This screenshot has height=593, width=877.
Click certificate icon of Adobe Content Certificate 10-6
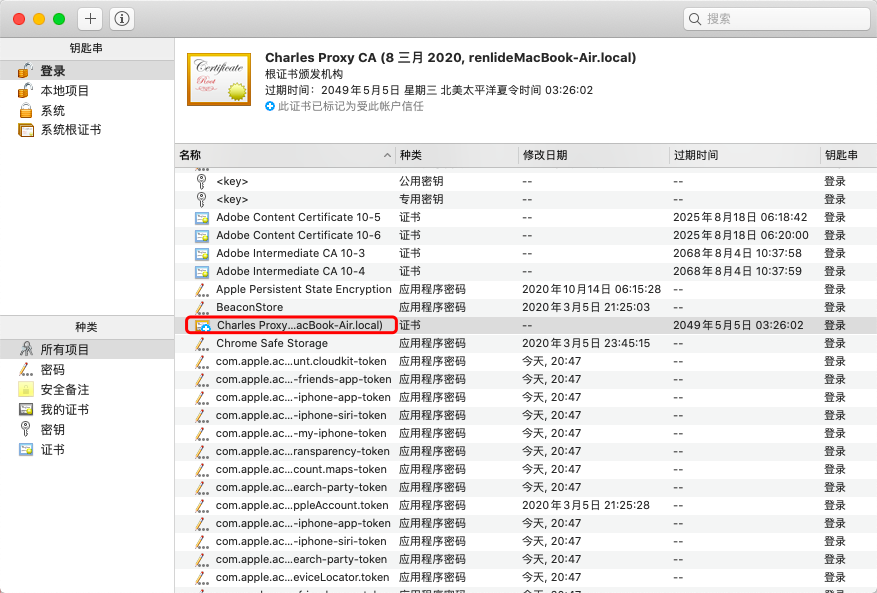click(202, 236)
